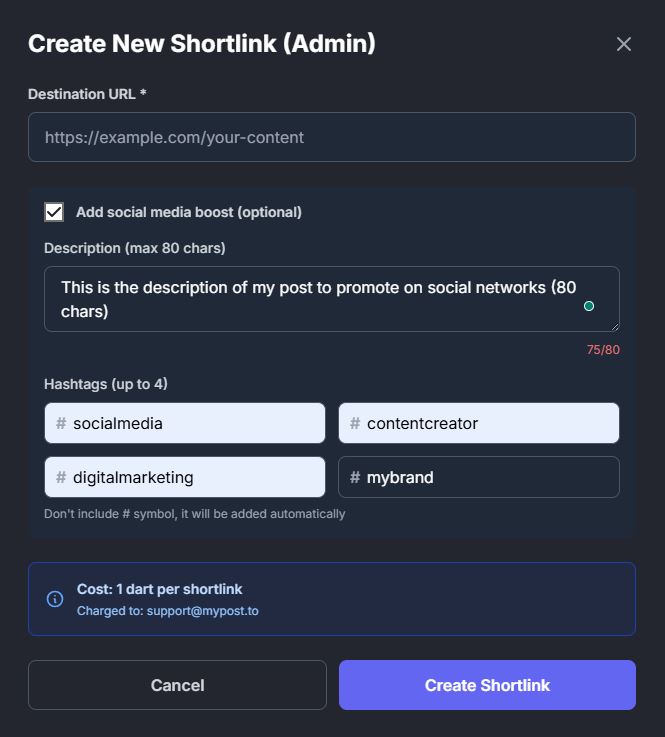Viewport: 665px width, 737px height.
Task: Click the hash symbol before contentcreator
Action: click(355, 423)
